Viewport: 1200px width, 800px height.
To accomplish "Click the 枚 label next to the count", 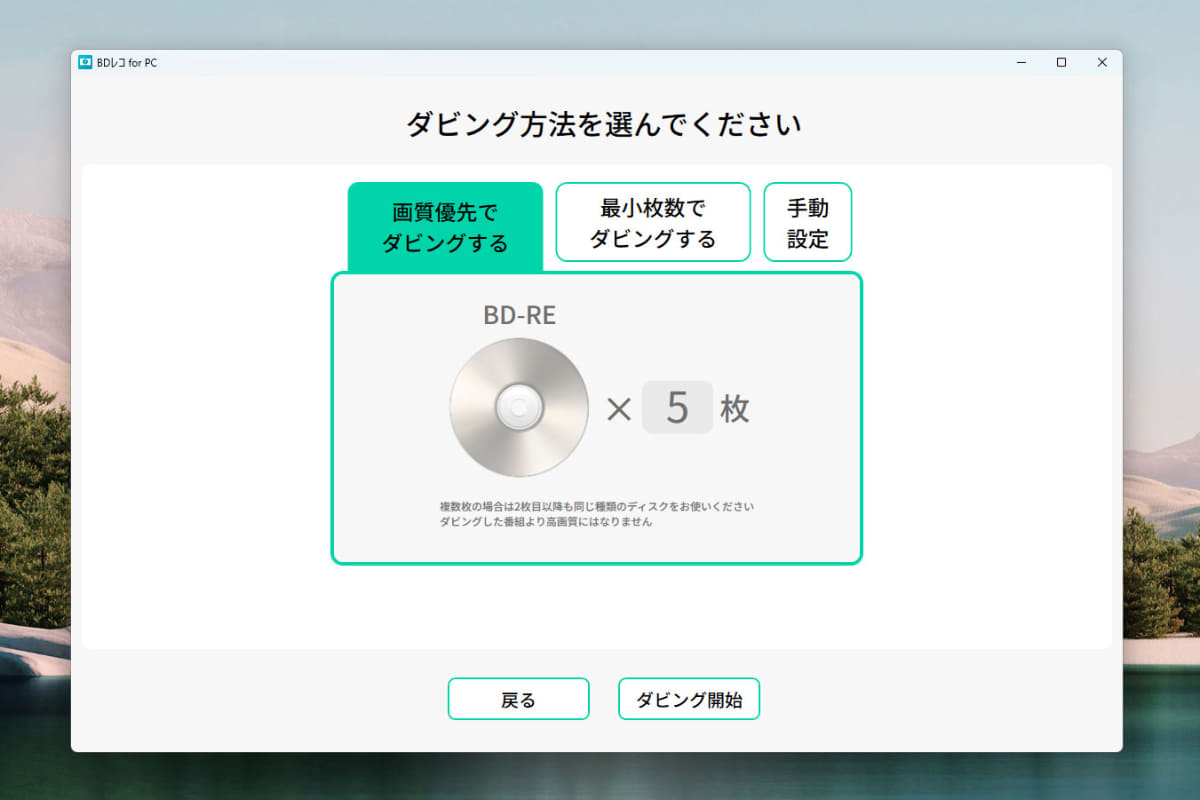I will [x=733, y=408].
